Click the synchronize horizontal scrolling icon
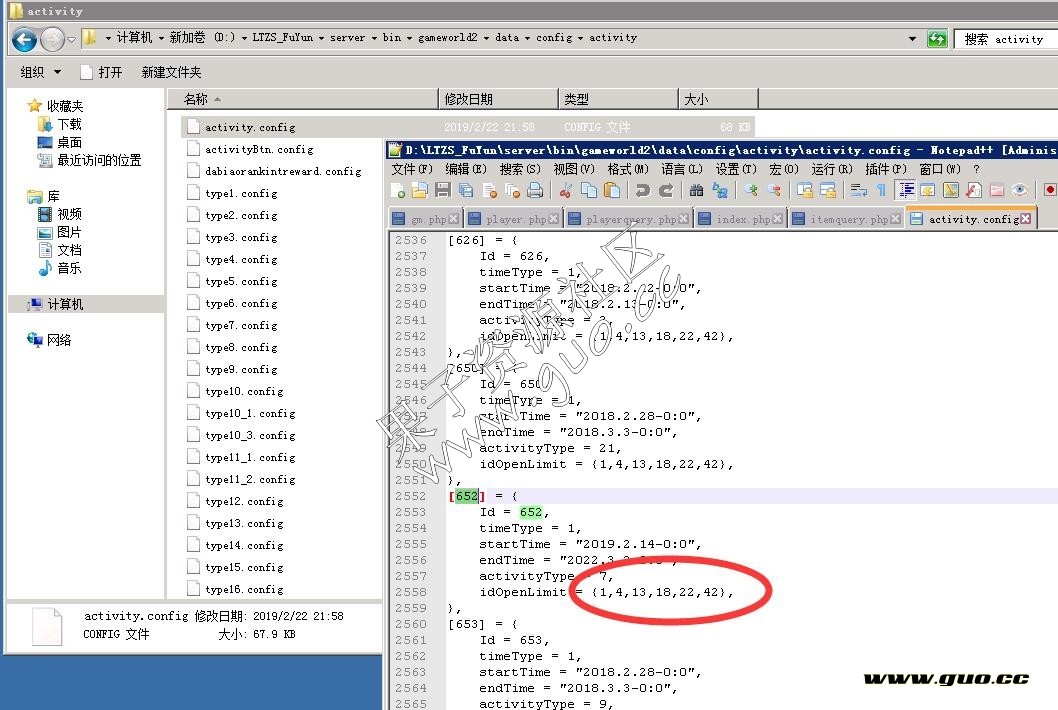This screenshot has width=1058, height=710. coord(828,191)
